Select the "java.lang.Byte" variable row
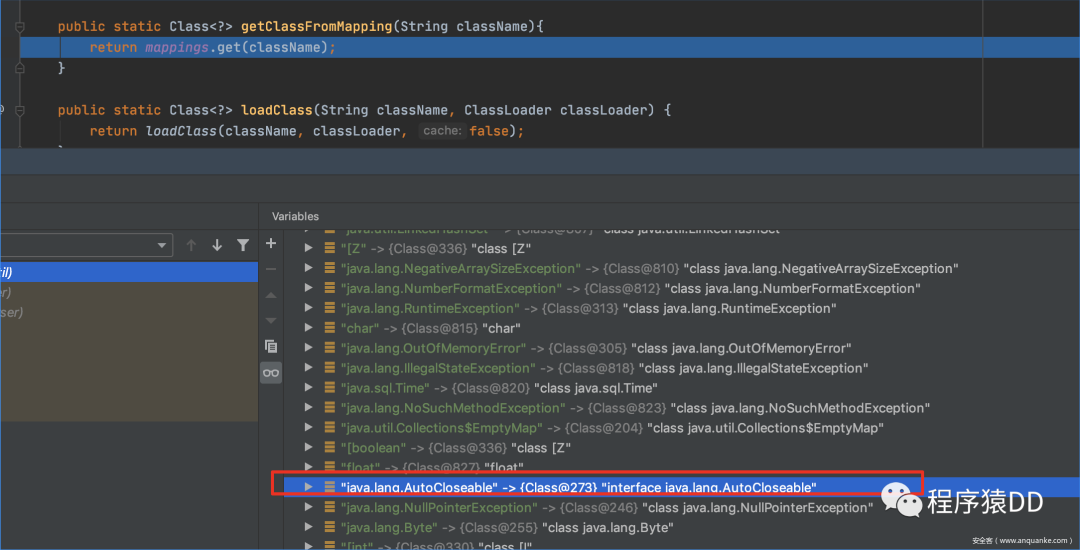Screen dimensions: 1080x550 668,528
